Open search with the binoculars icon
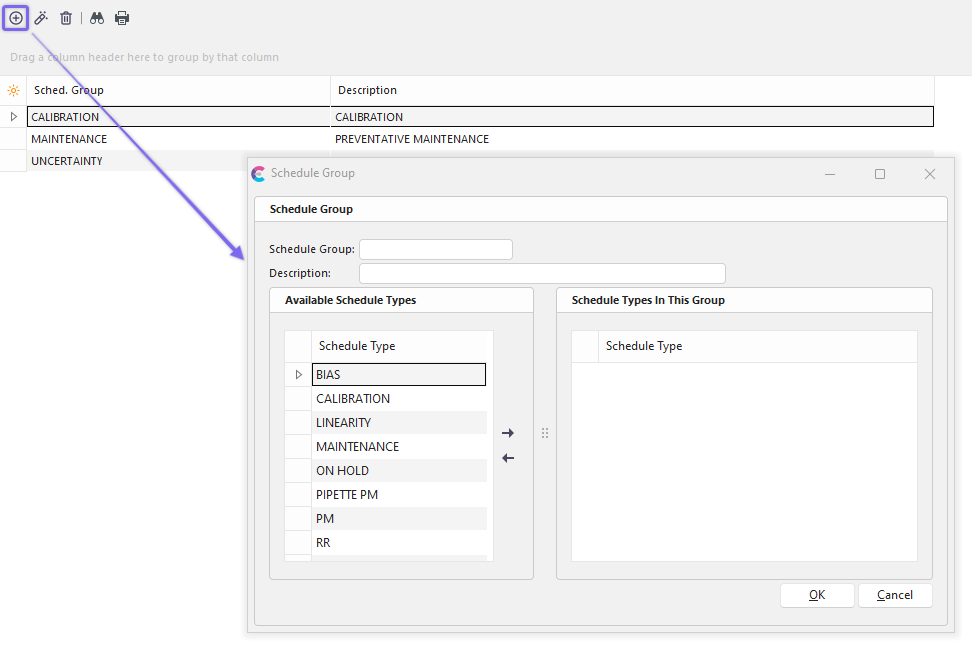The width and height of the screenshot is (972, 649). click(x=97, y=18)
